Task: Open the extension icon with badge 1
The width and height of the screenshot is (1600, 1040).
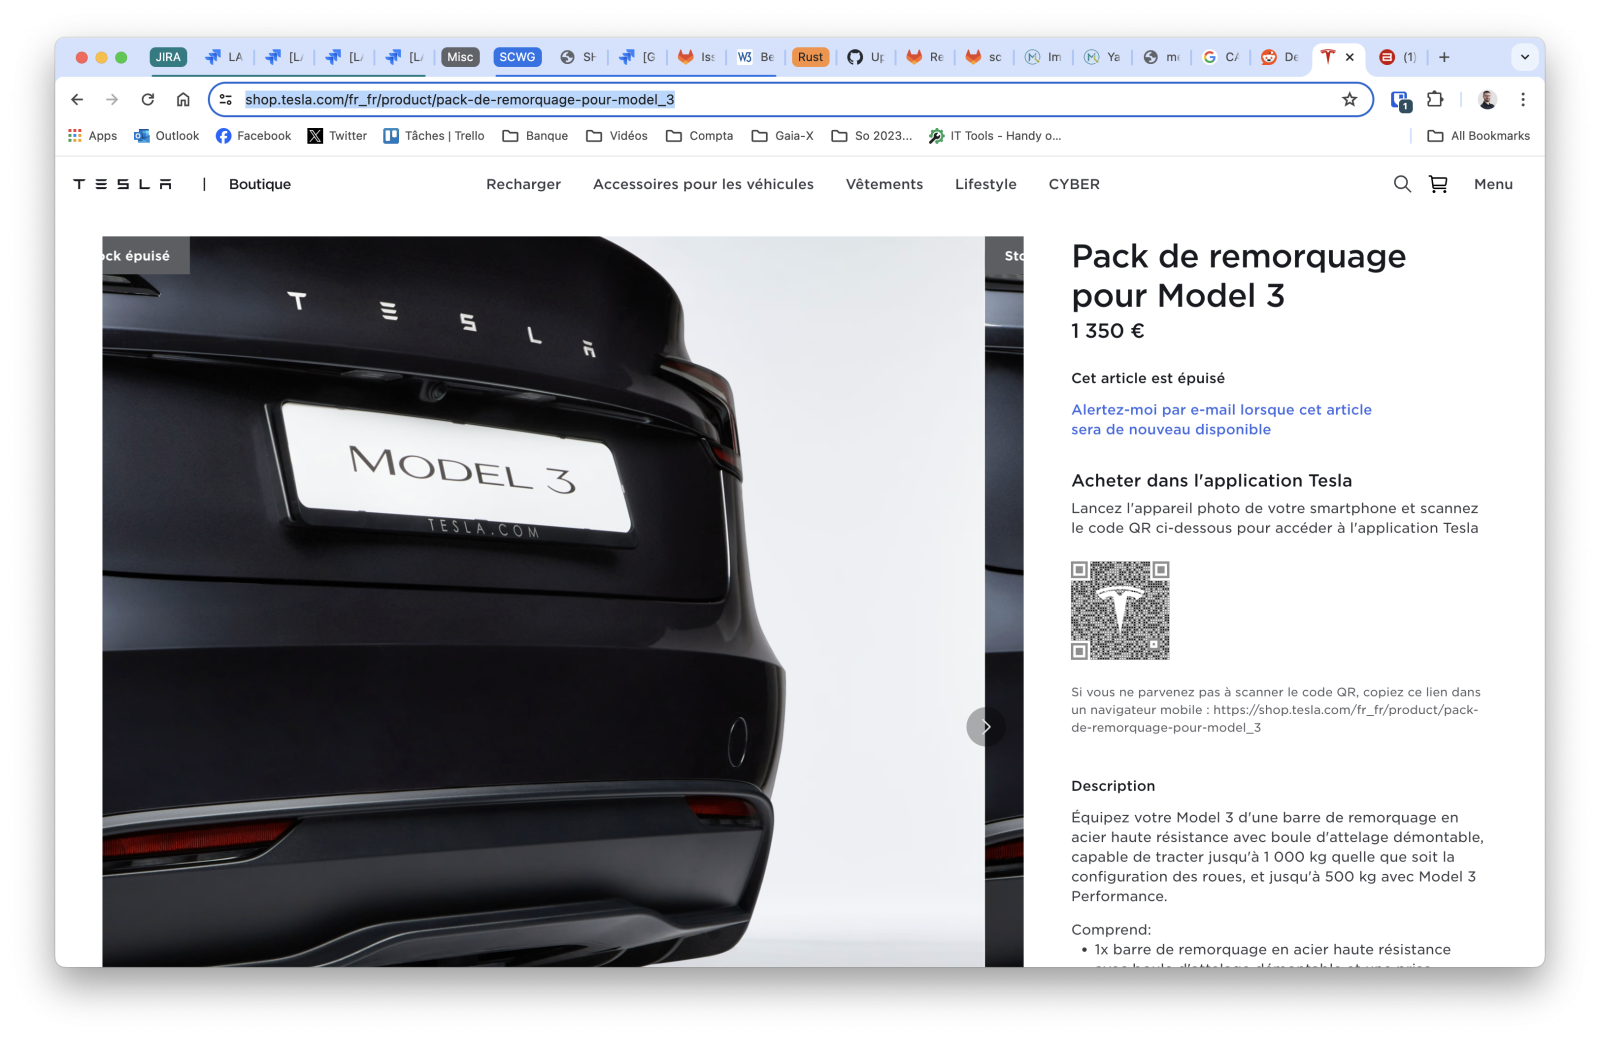Action: pos(1400,100)
